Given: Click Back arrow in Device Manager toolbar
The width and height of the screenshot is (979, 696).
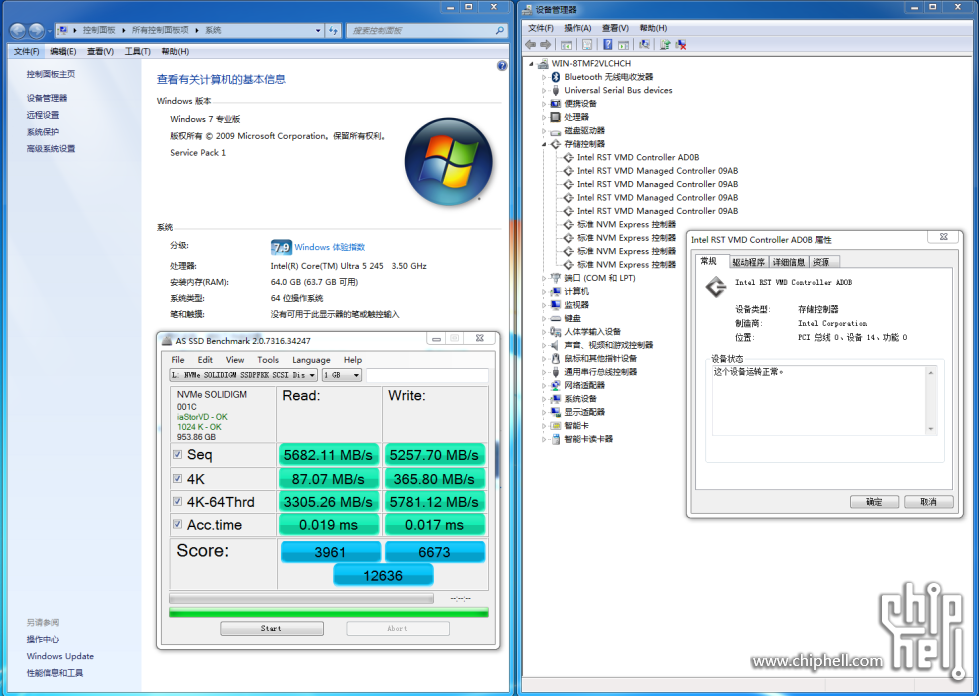Looking at the screenshot, I should (530, 44).
